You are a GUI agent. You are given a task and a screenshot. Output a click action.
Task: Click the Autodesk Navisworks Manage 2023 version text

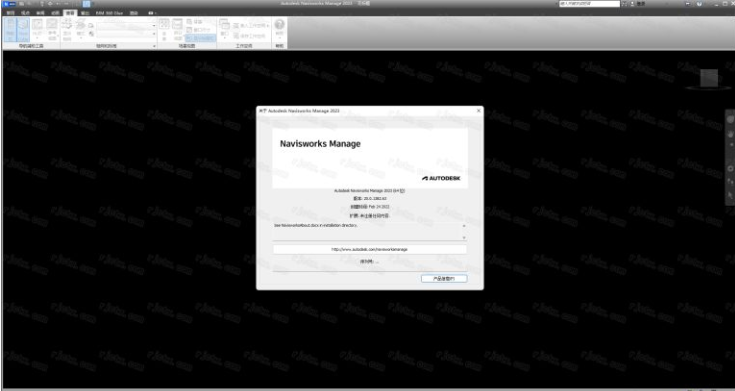(x=370, y=191)
